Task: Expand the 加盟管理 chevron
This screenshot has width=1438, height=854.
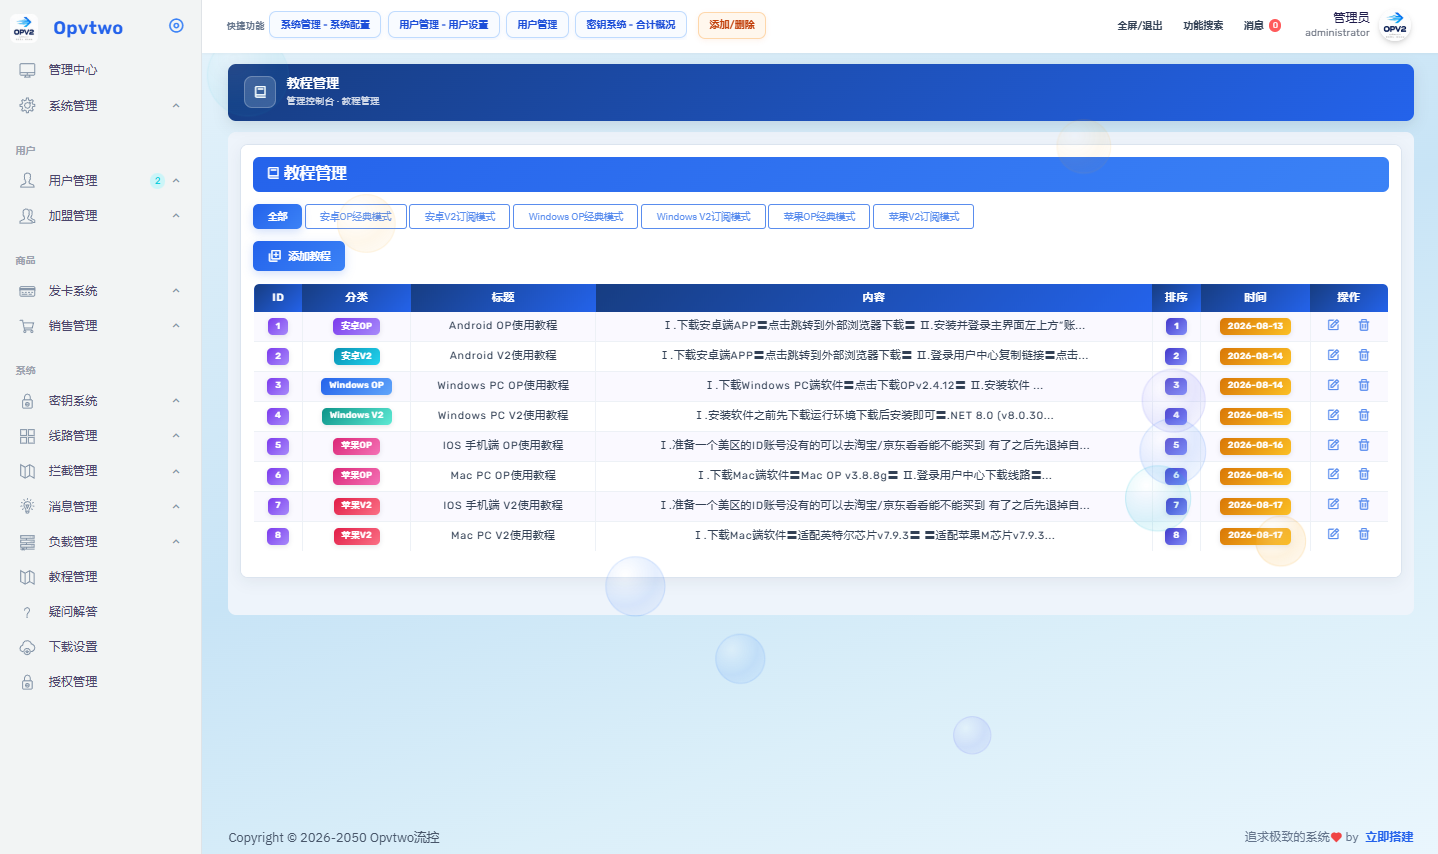Action: click(x=176, y=216)
